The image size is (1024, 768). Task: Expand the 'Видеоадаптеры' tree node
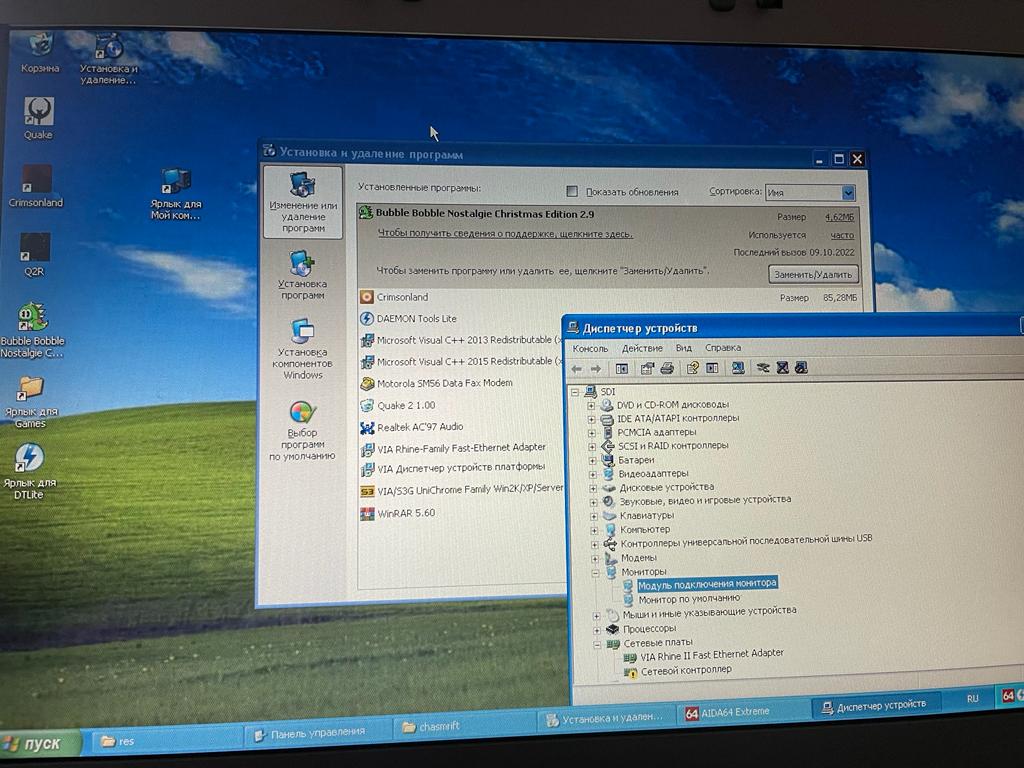pyautogui.click(x=593, y=474)
